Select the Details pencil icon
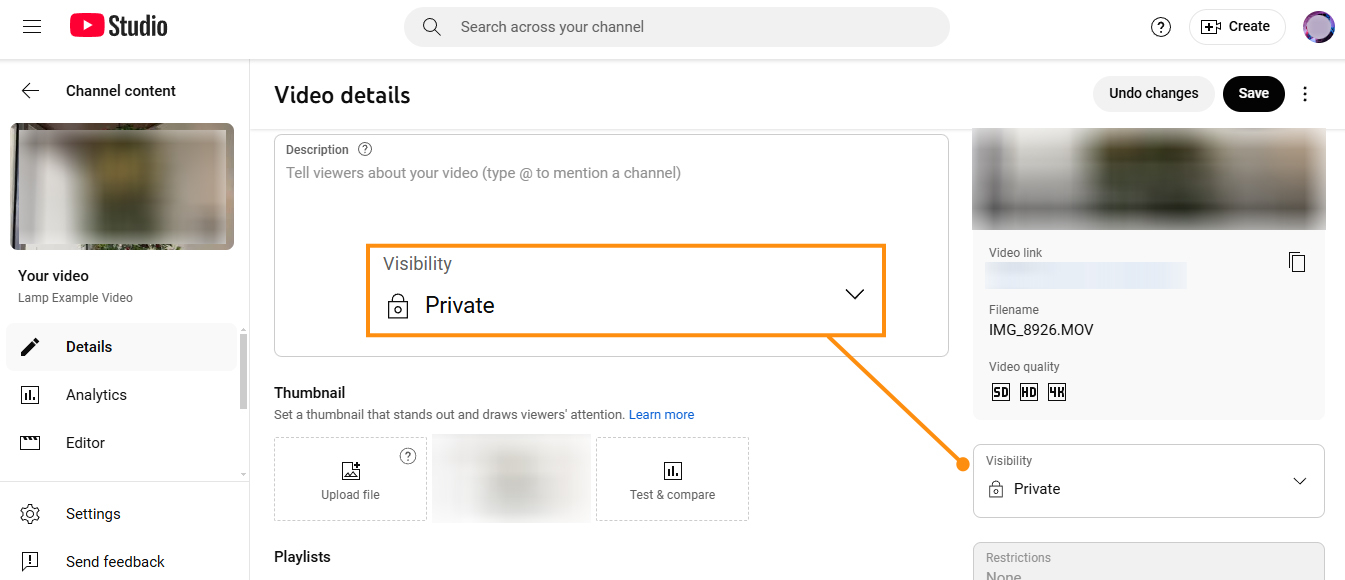The height and width of the screenshot is (580, 1345). click(31, 347)
